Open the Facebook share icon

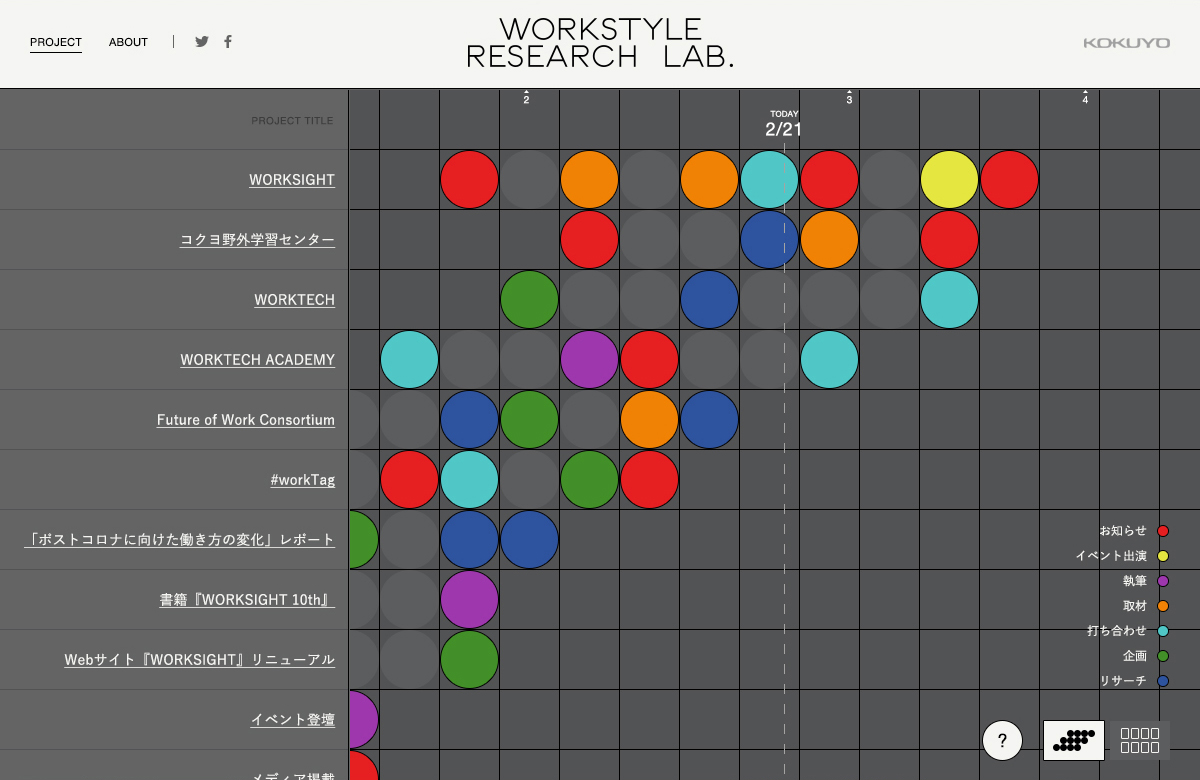(228, 42)
